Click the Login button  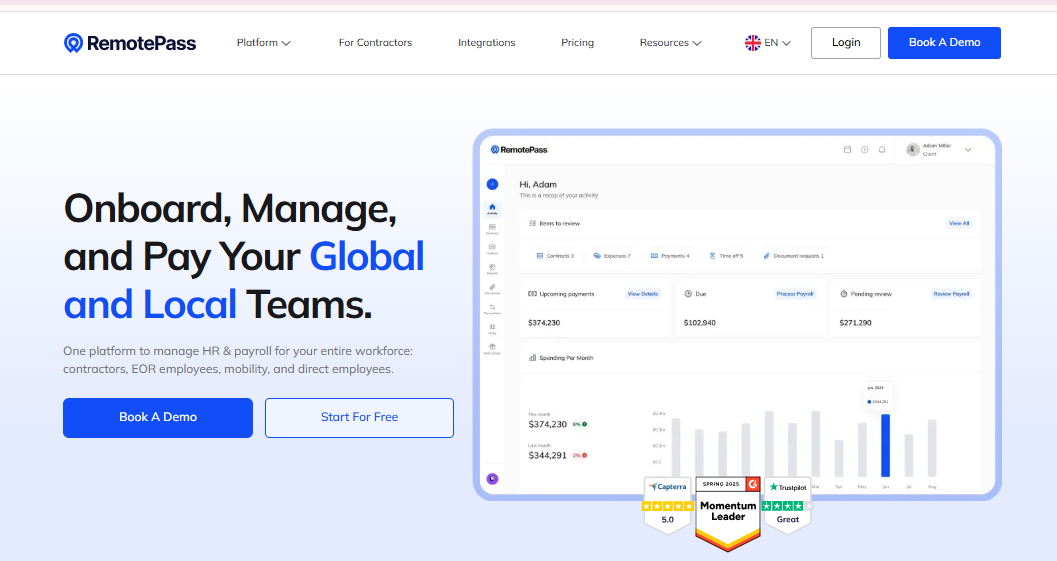click(846, 42)
